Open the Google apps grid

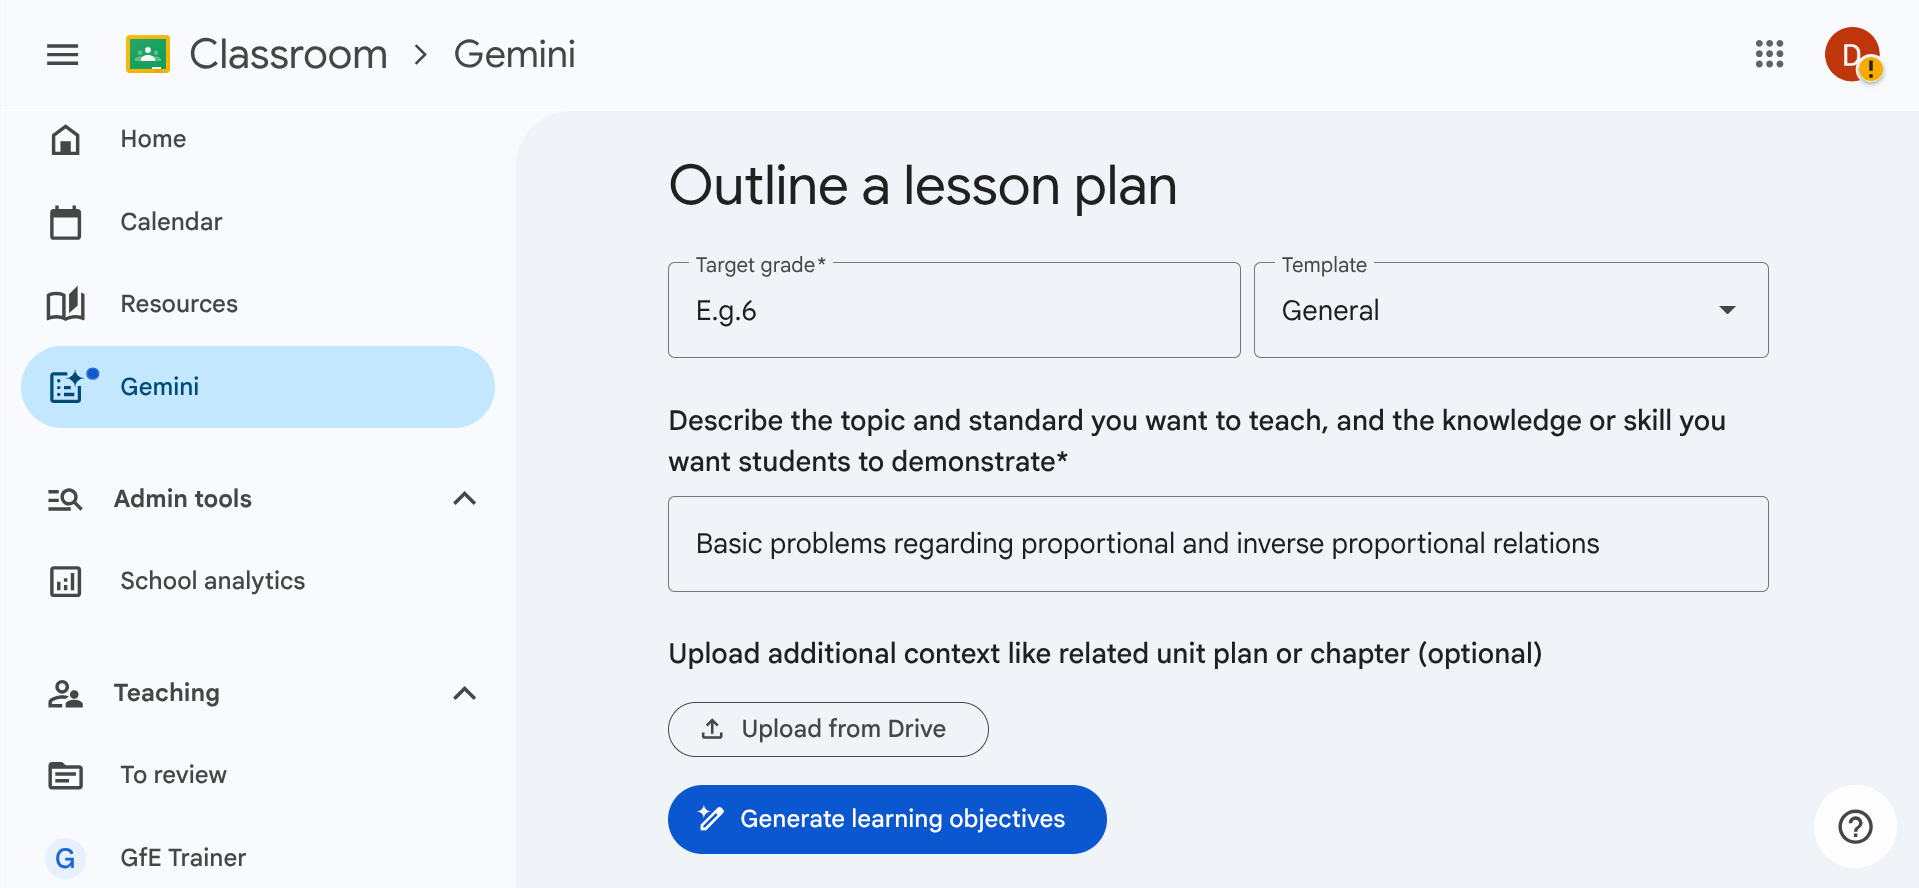pyautogui.click(x=1769, y=54)
